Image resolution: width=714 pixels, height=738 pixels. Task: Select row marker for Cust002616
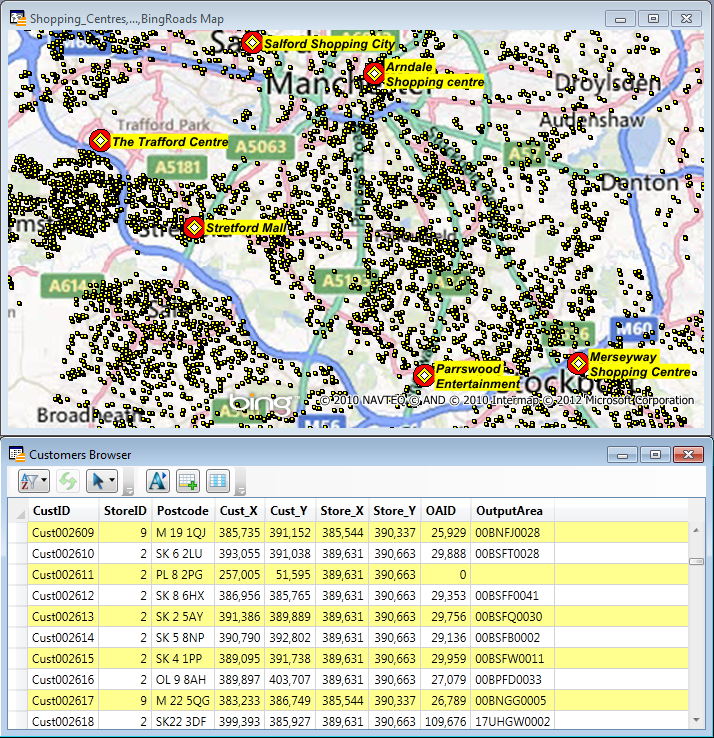point(18,679)
